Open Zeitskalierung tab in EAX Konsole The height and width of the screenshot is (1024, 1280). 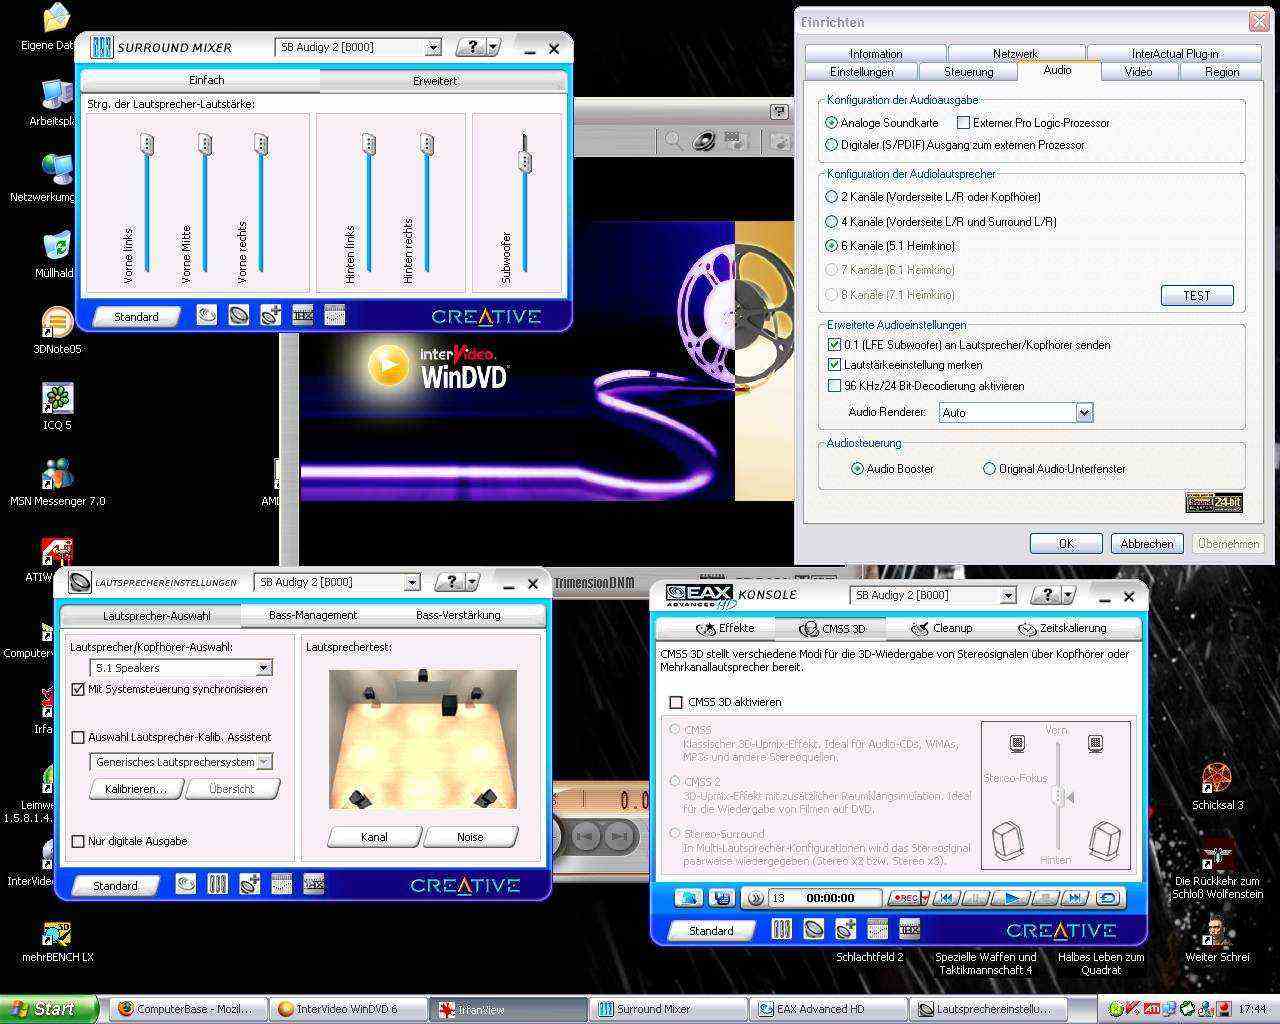pyautogui.click(x=1062, y=628)
